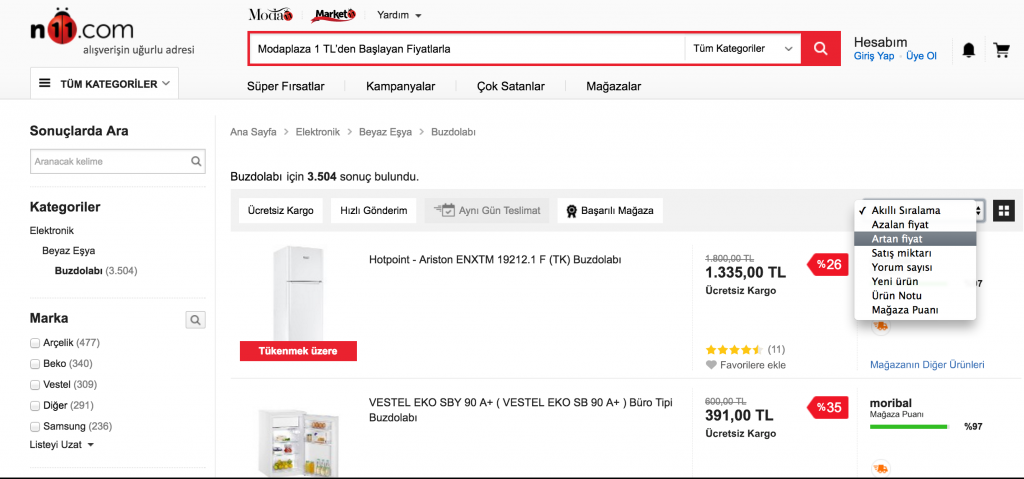Select Buzdolabı (3.504) category
Image resolution: width=1024 pixels, height=479 pixels.
[x=96, y=271]
